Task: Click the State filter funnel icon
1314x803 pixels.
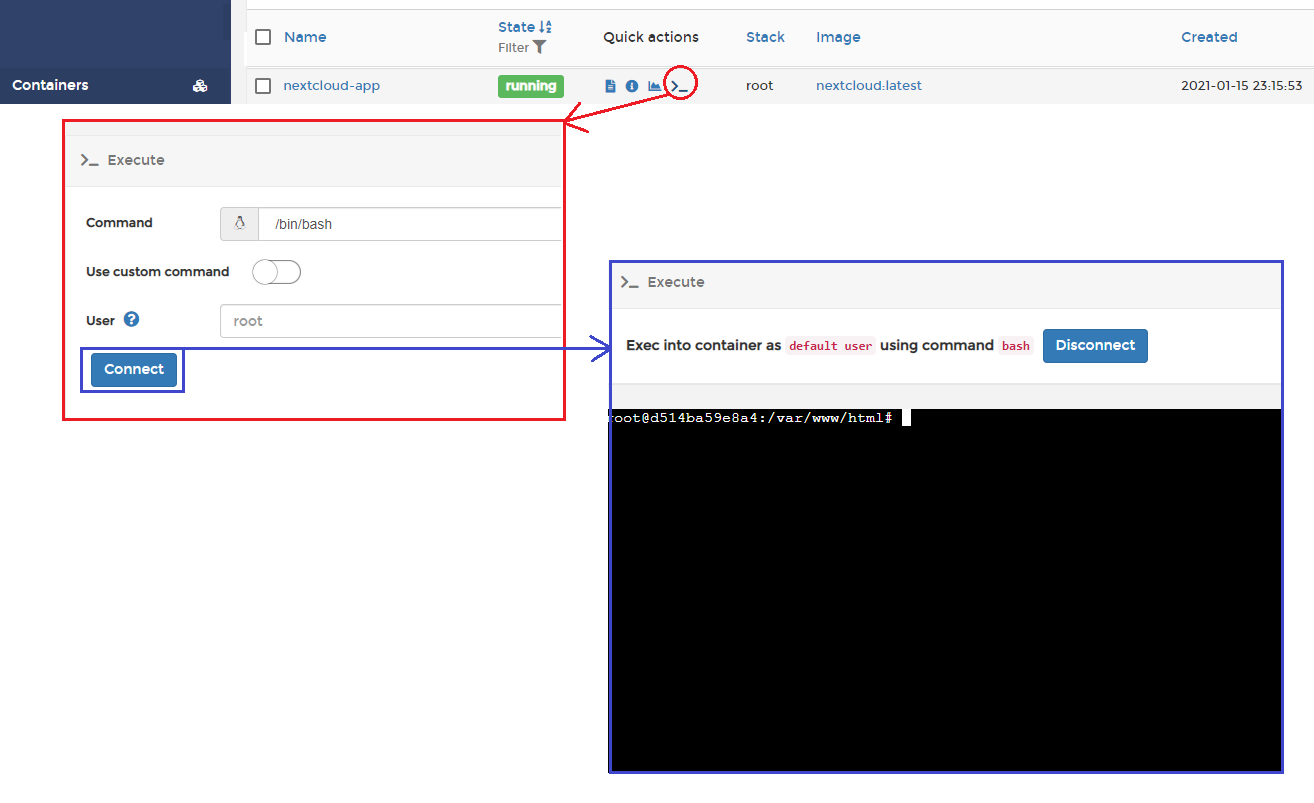Action: [x=540, y=47]
